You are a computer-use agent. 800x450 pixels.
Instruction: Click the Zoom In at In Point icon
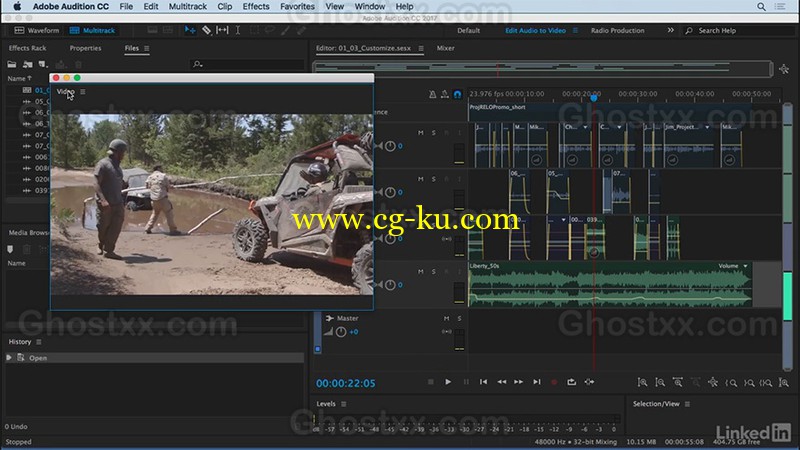(x=731, y=382)
